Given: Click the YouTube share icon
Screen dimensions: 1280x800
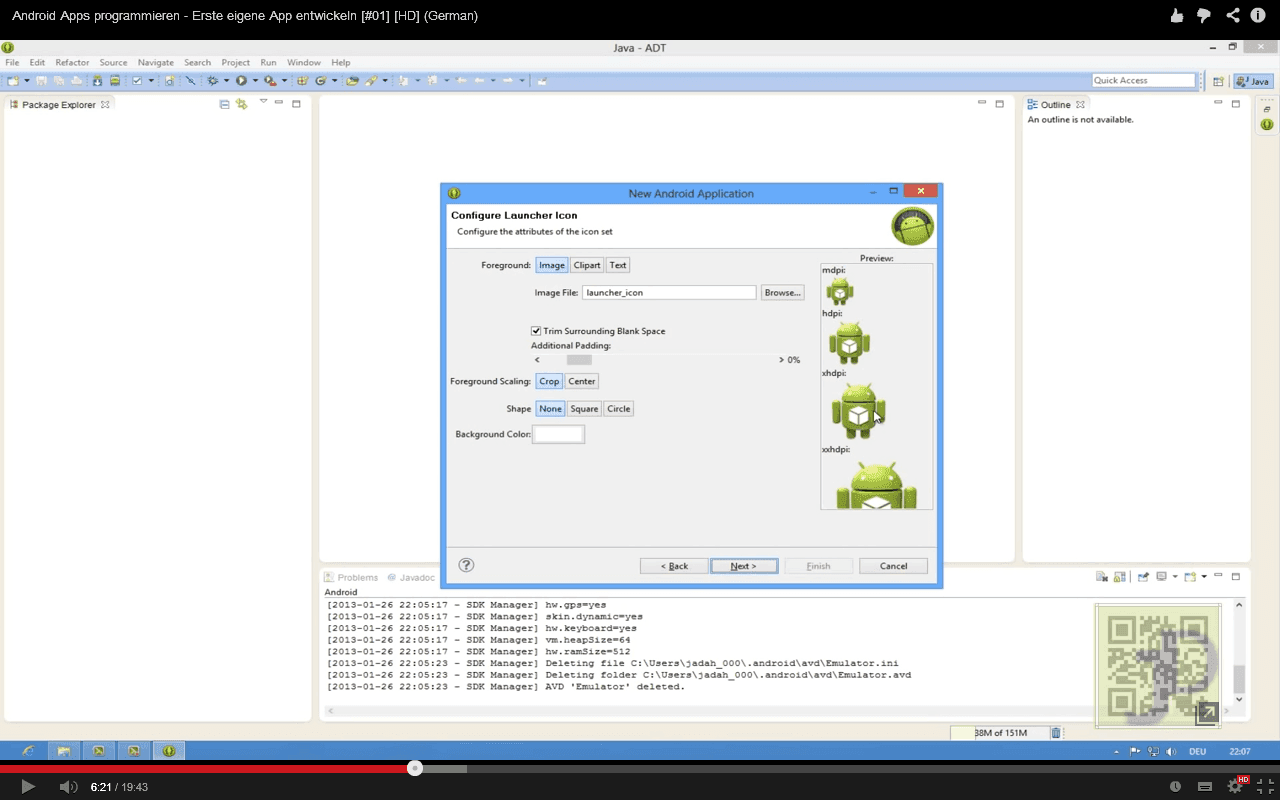Looking at the screenshot, I should 1232,15.
